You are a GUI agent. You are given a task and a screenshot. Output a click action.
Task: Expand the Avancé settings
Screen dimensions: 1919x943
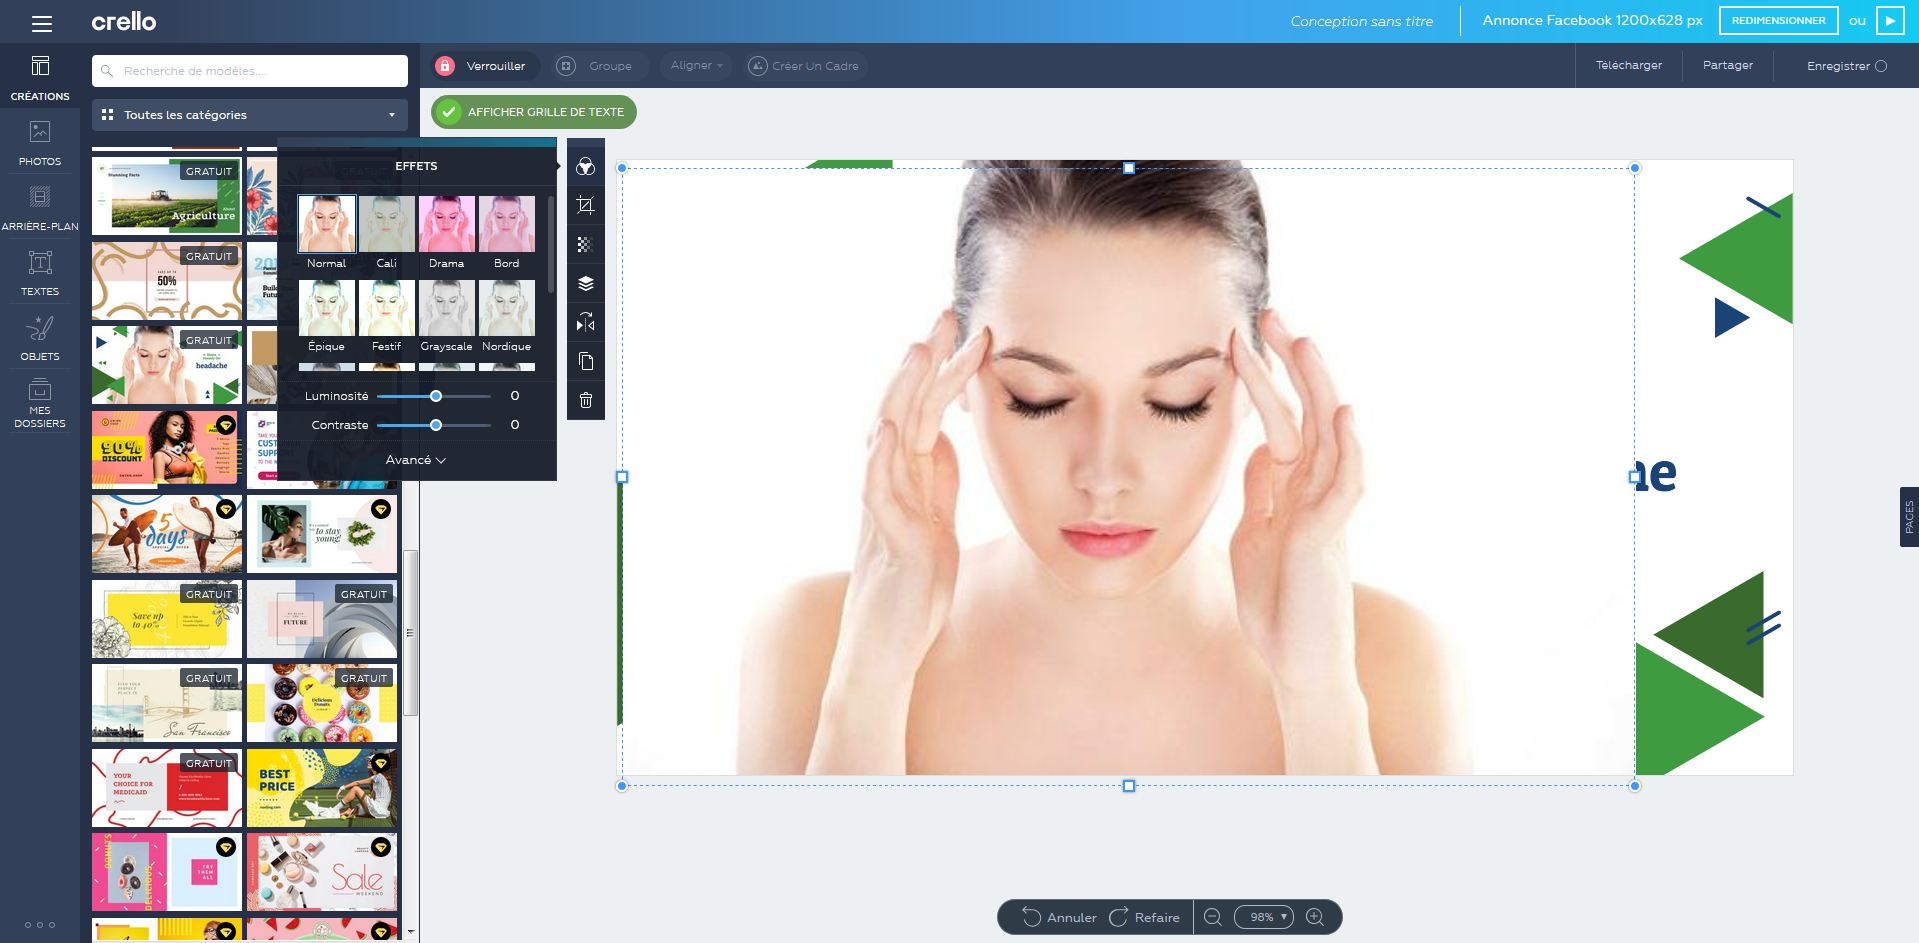tap(416, 460)
